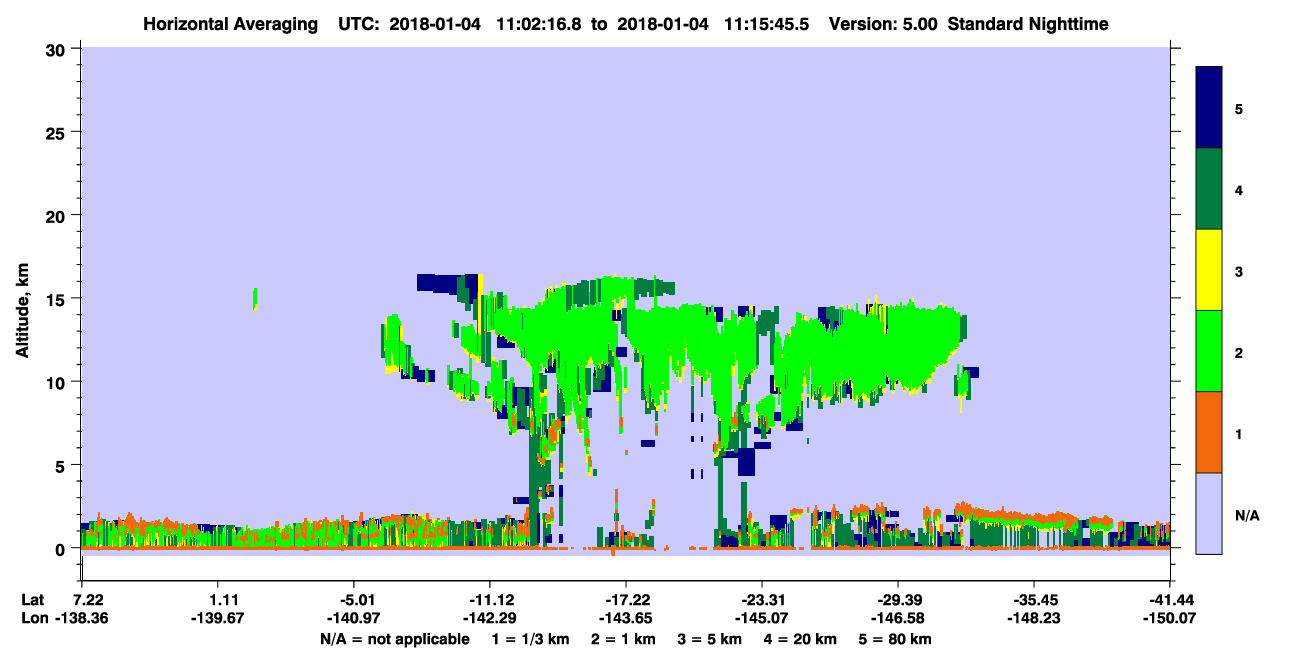This screenshot has height=667, width=1300.
Task: Click the longitude value -140.97
Action: tap(354, 618)
